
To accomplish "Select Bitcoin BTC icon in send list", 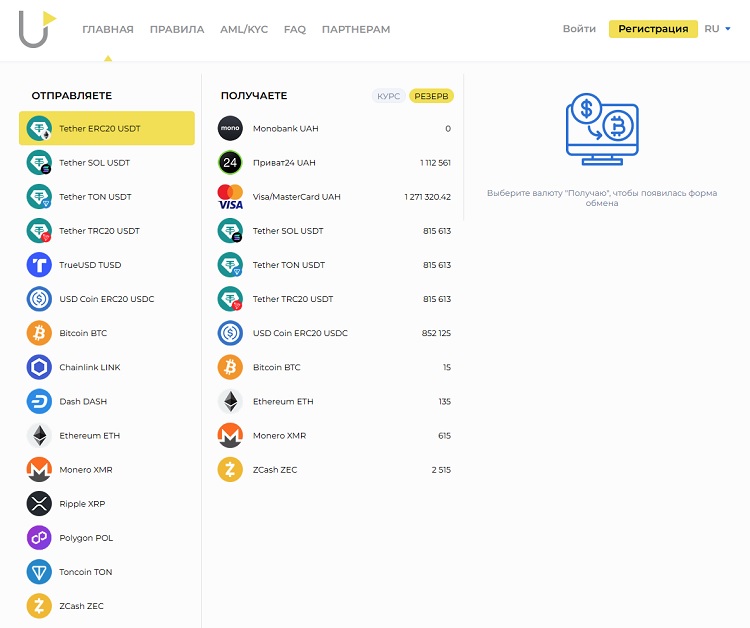I will [39, 333].
